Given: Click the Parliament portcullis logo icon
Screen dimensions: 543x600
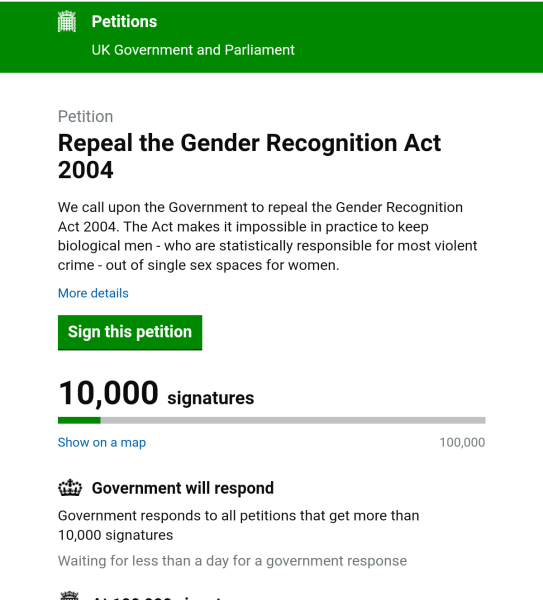Looking at the screenshot, I should (67, 21).
